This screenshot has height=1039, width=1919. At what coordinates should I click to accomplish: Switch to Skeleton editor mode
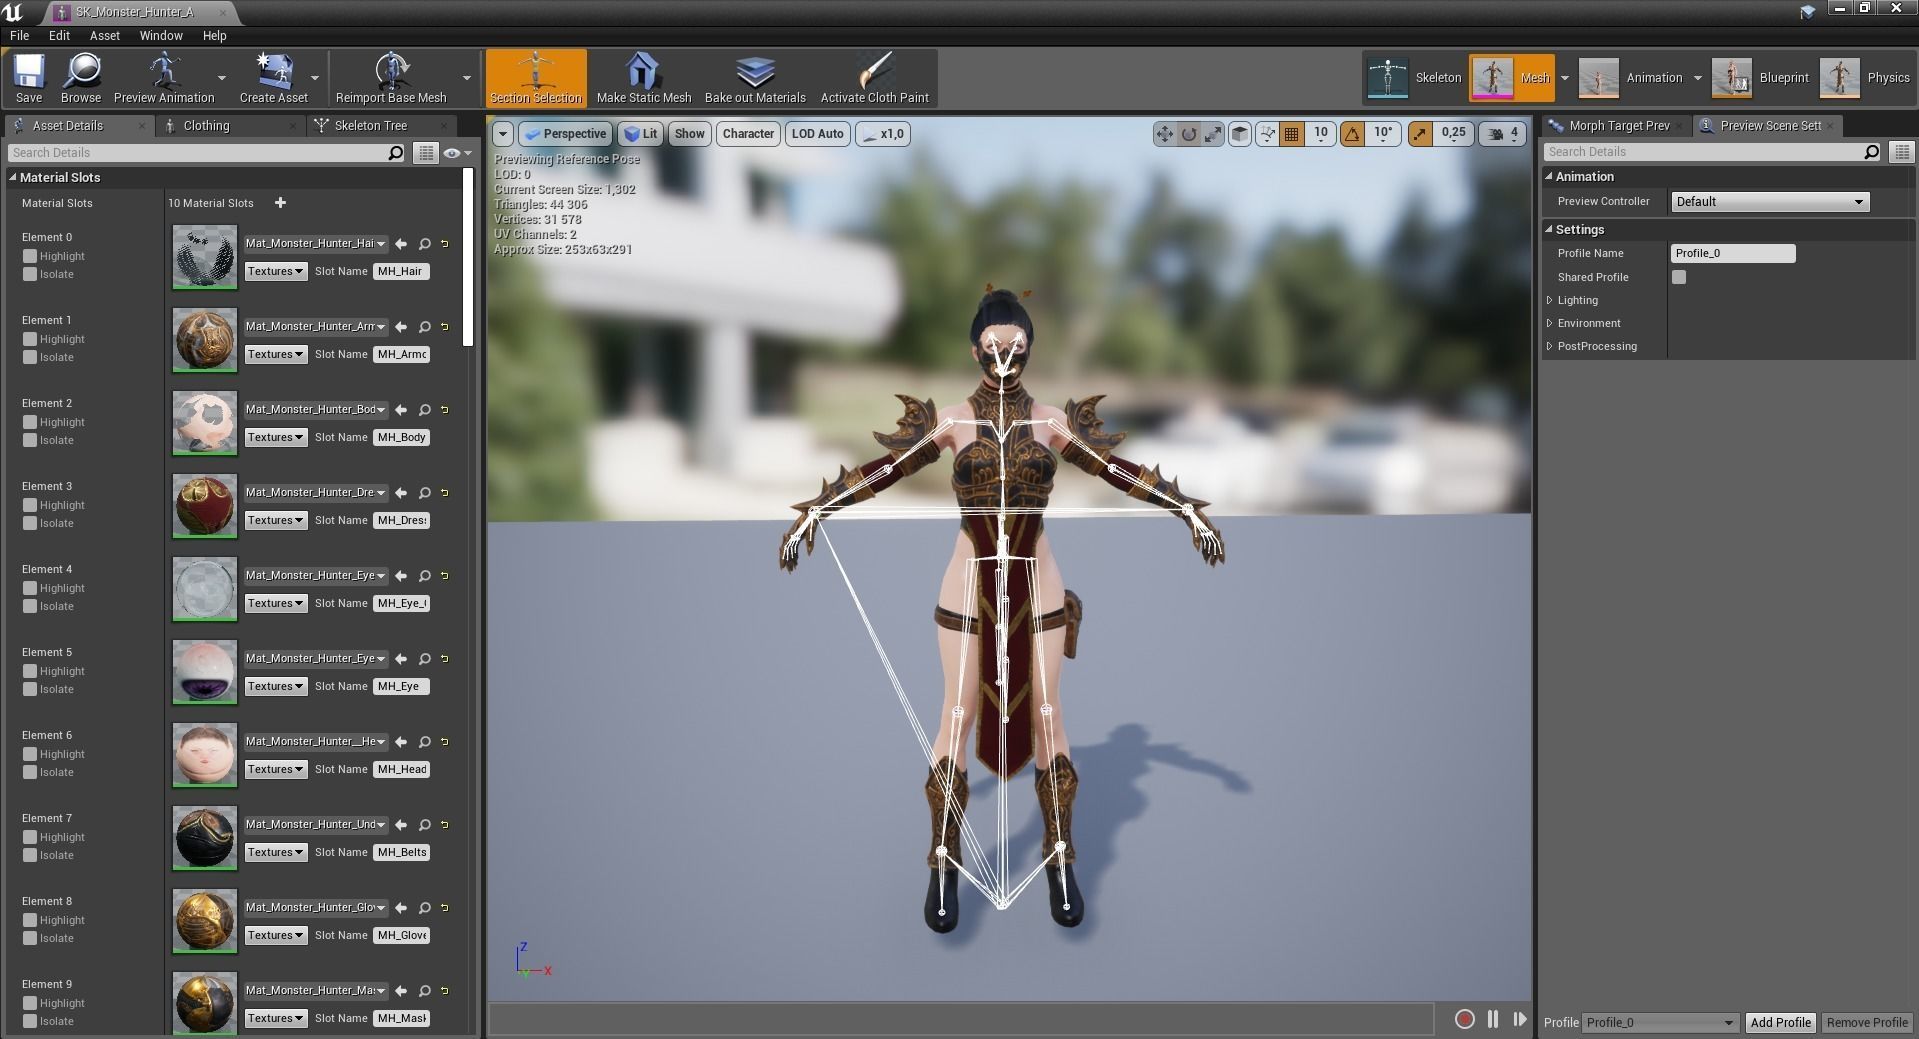point(1415,78)
